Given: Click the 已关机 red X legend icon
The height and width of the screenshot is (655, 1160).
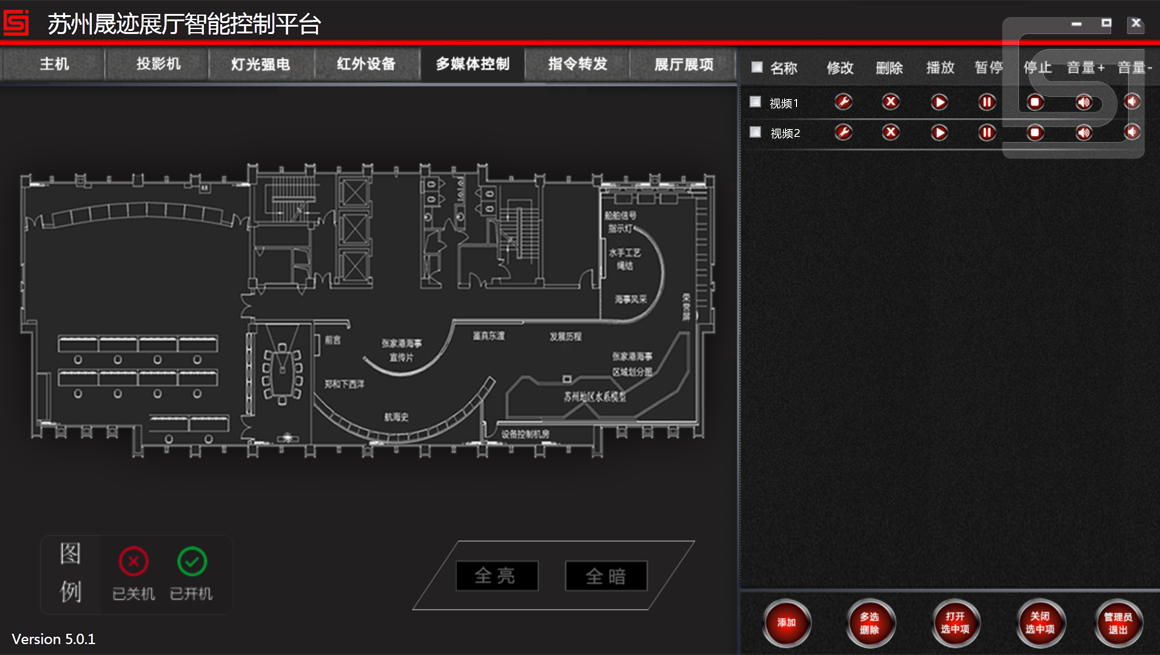Looking at the screenshot, I should [133, 562].
